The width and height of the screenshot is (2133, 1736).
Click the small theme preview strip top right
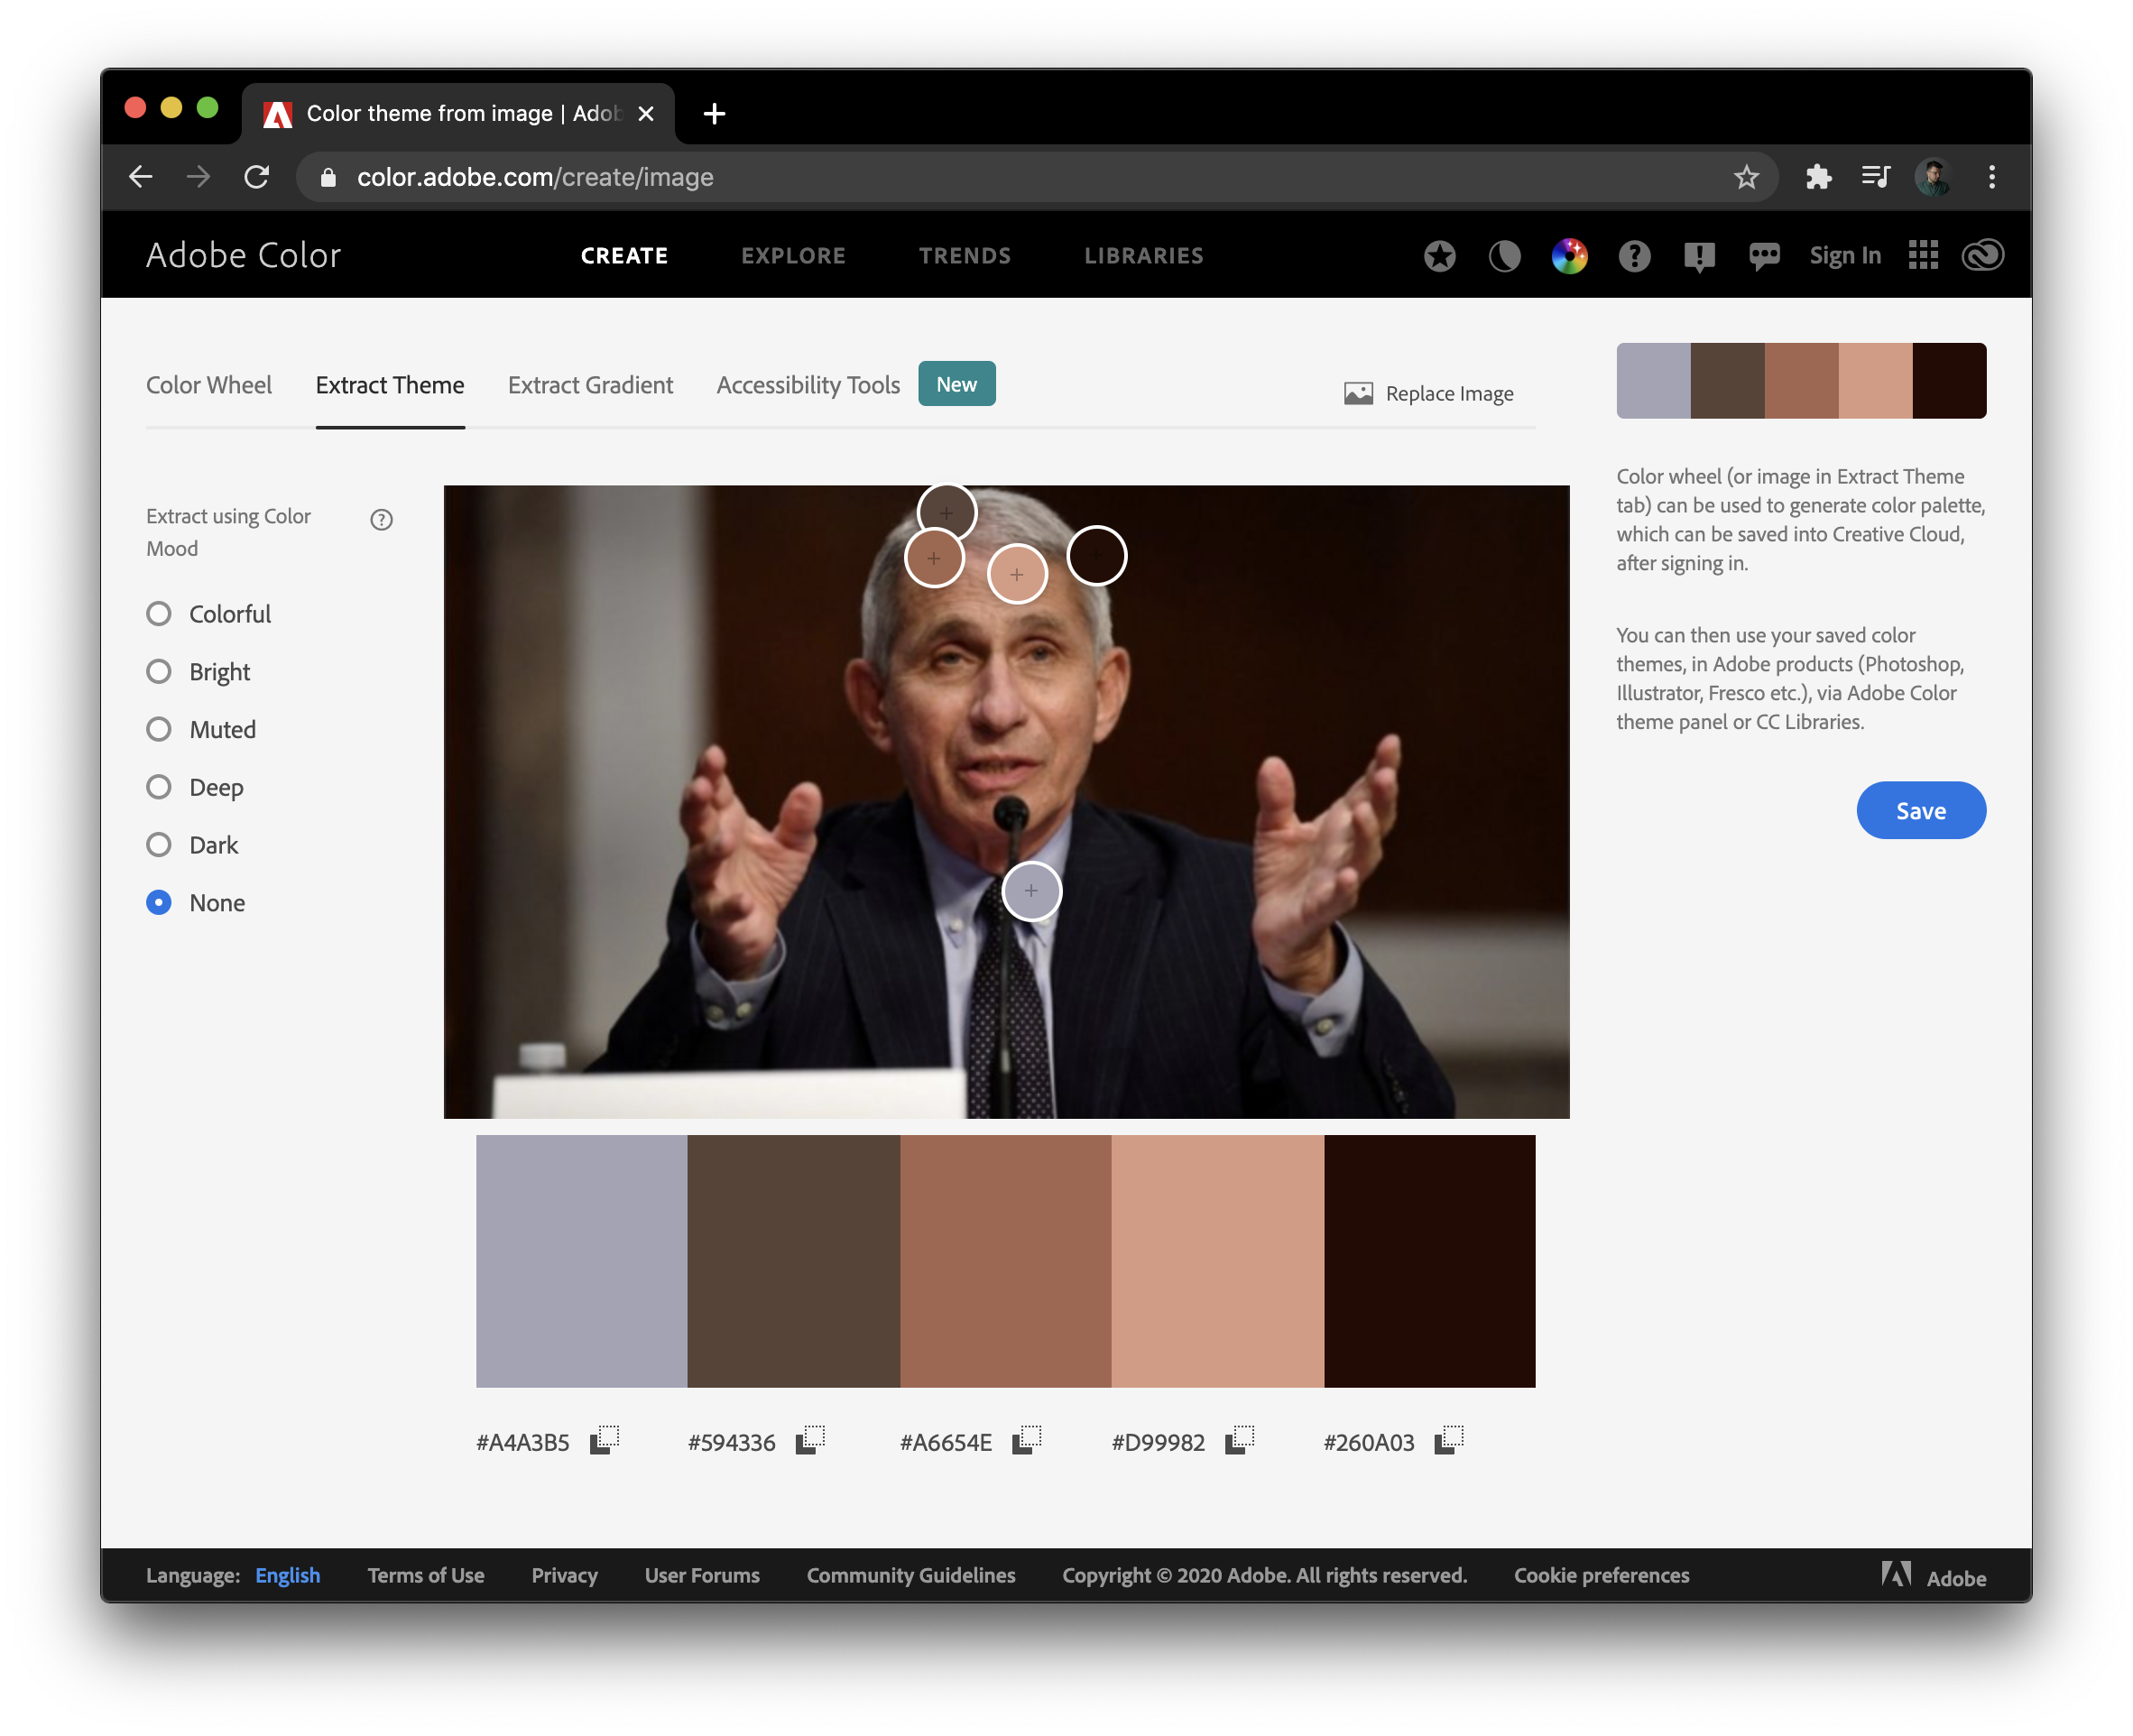click(x=1801, y=381)
